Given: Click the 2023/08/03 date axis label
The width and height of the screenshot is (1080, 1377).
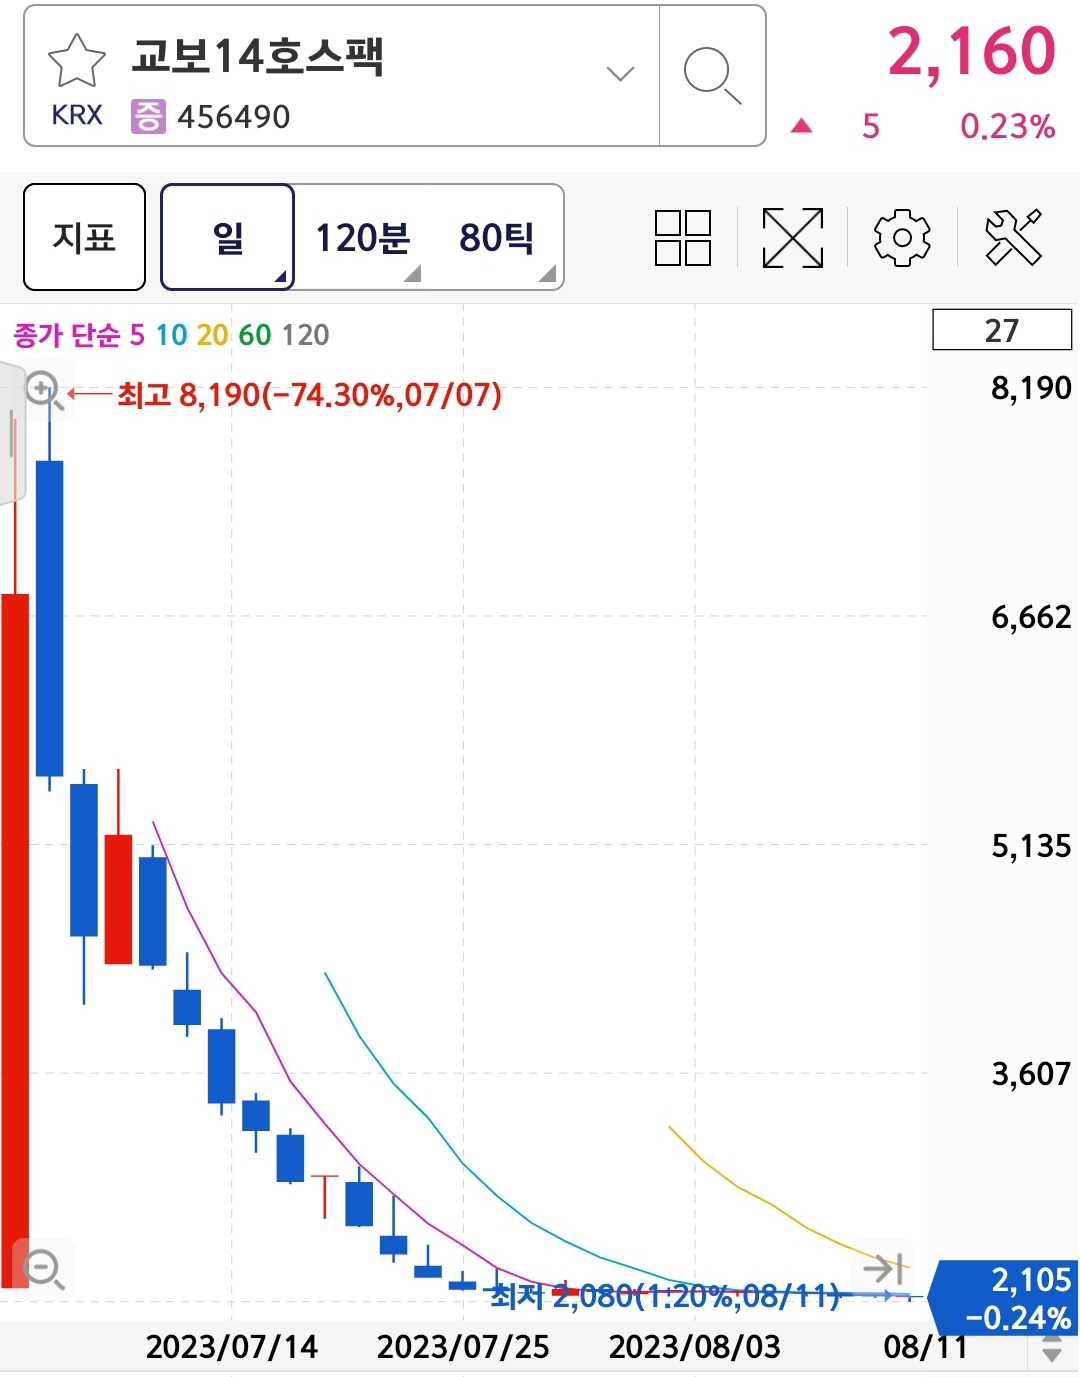Looking at the screenshot, I should (695, 1347).
